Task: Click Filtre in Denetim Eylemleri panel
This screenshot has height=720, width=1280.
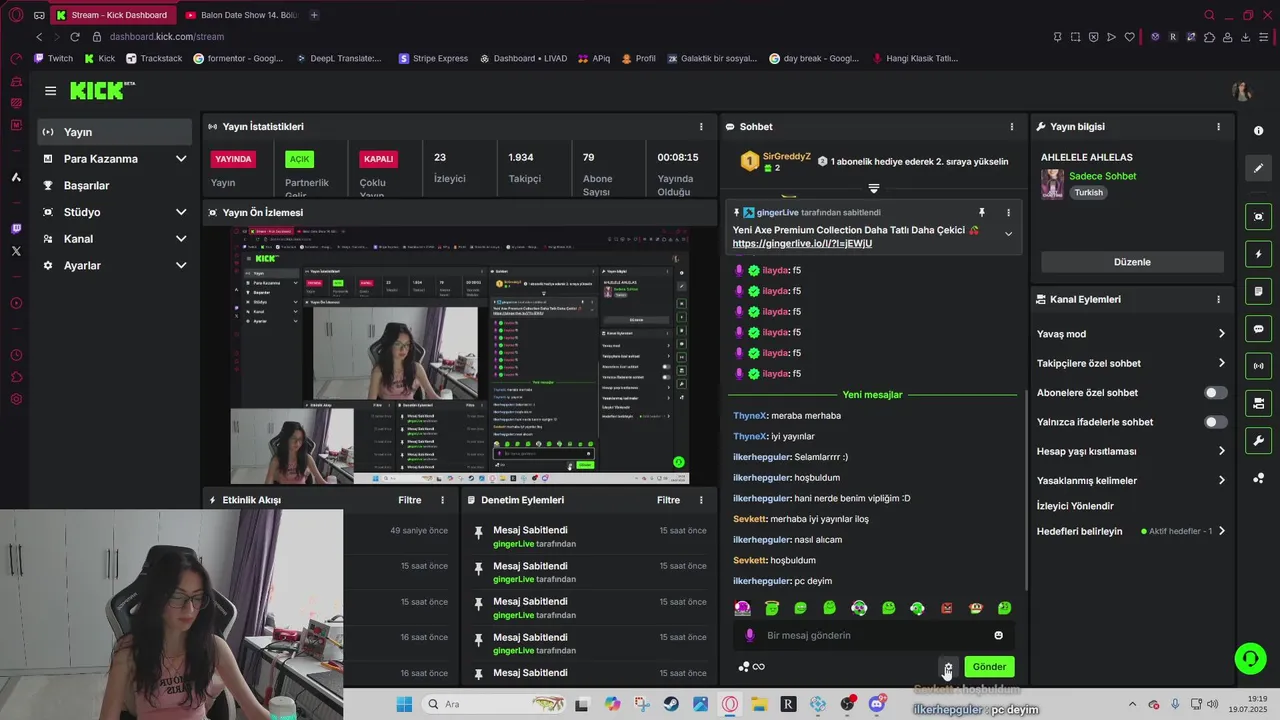Action: (668, 500)
